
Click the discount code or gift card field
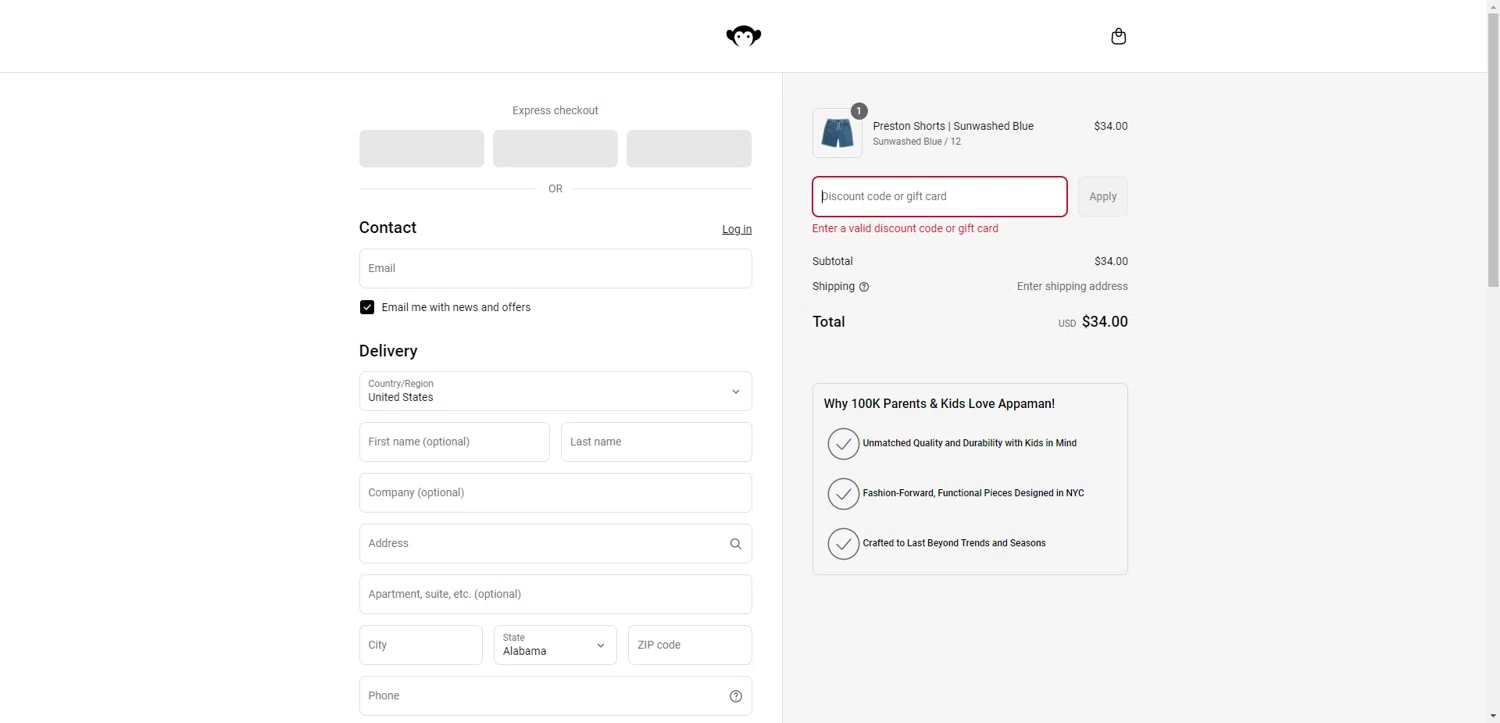939,197
